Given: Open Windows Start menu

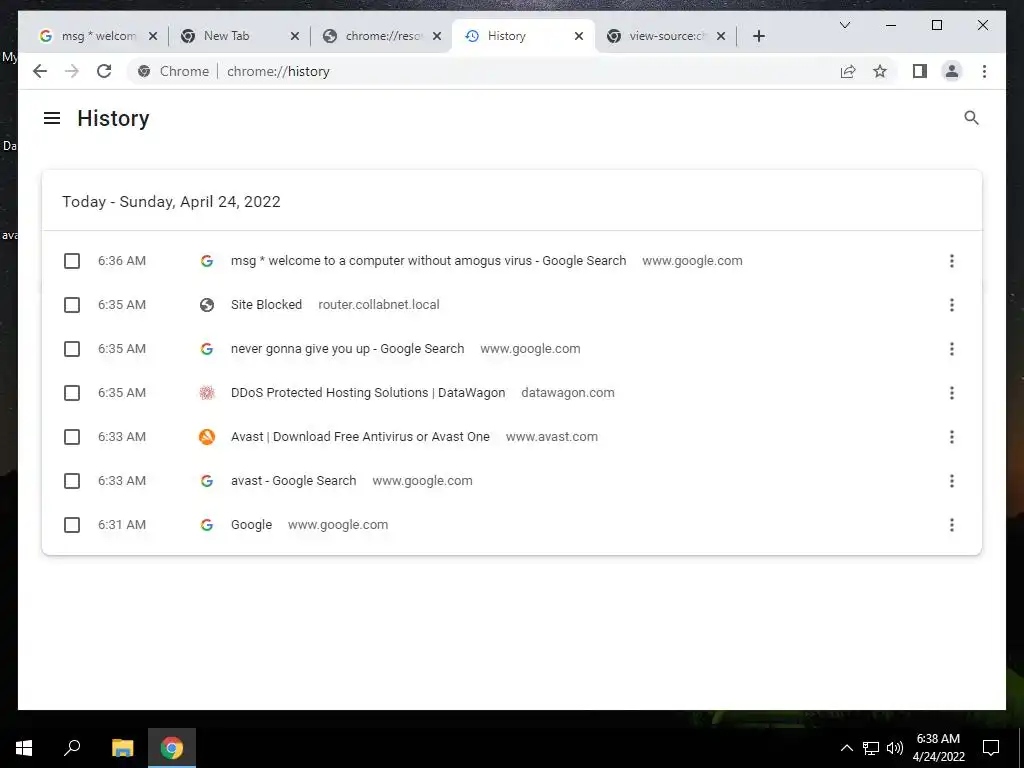Looking at the screenshot, I should point(24,748).
